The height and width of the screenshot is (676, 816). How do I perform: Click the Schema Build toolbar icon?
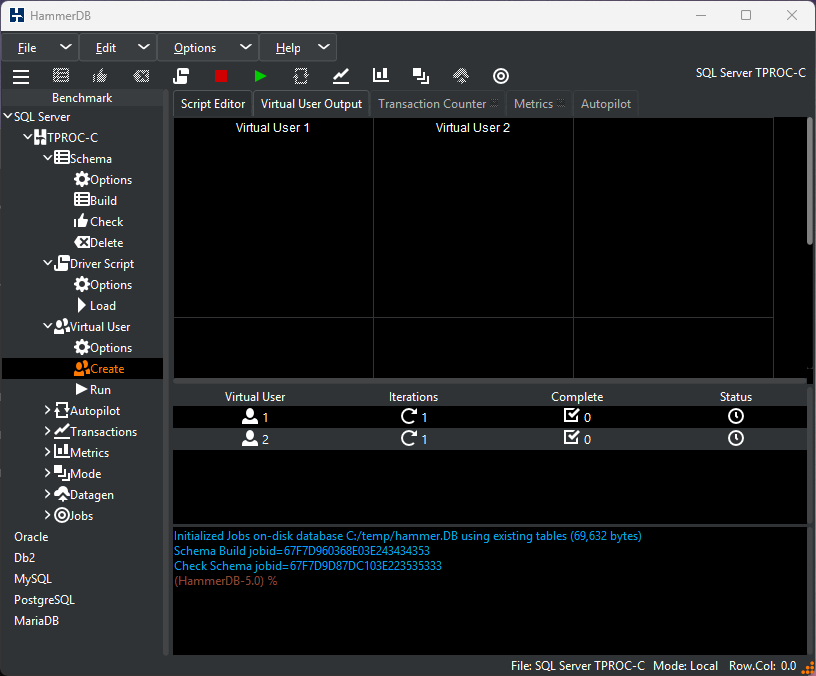point(61,76)
